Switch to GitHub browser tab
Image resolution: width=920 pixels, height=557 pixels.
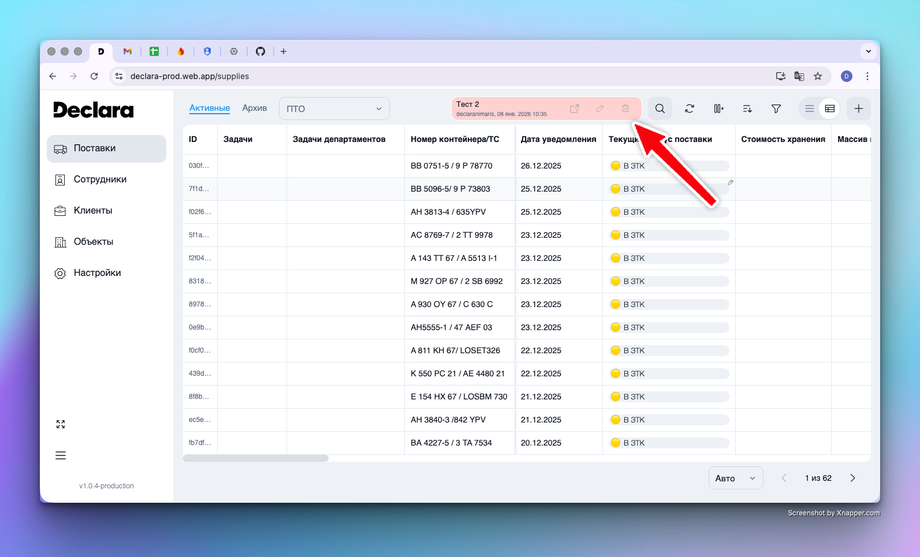[261, 52]
